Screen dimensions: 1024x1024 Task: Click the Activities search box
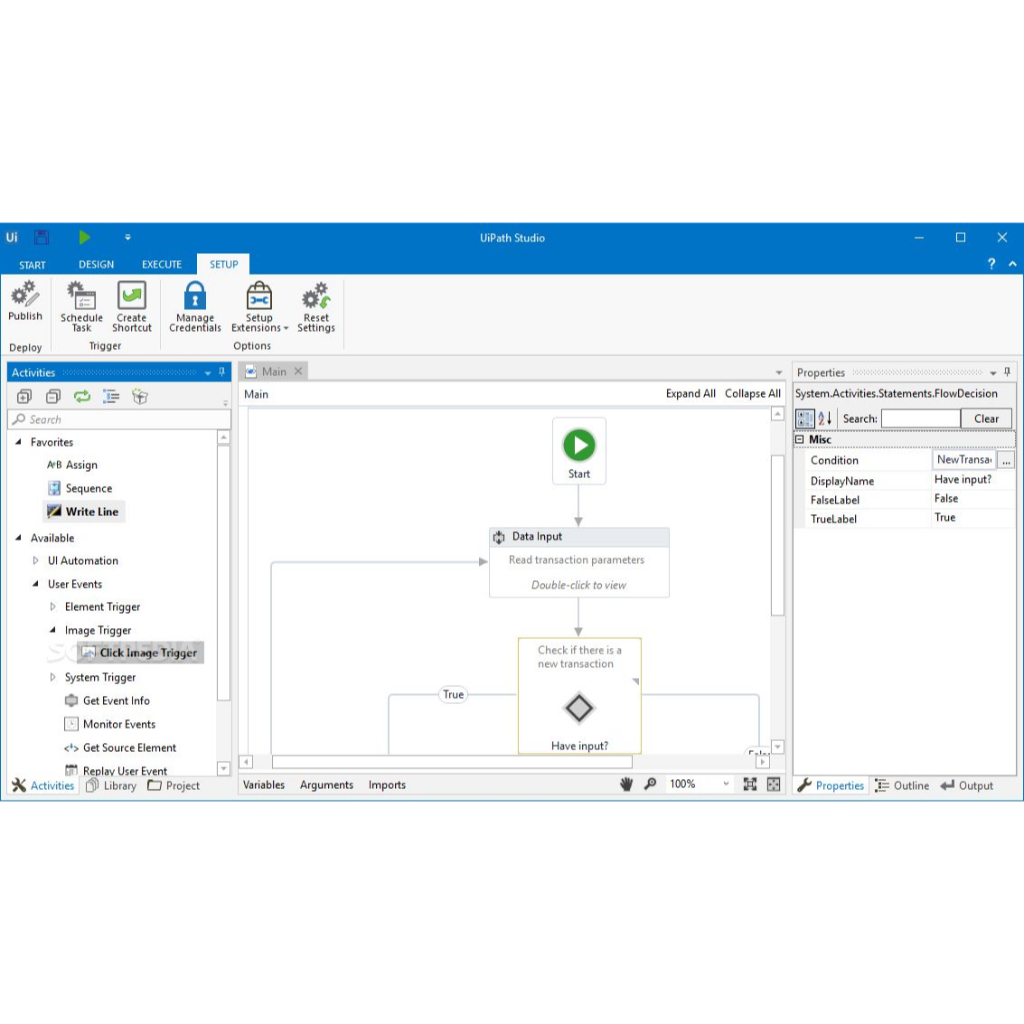119,419
